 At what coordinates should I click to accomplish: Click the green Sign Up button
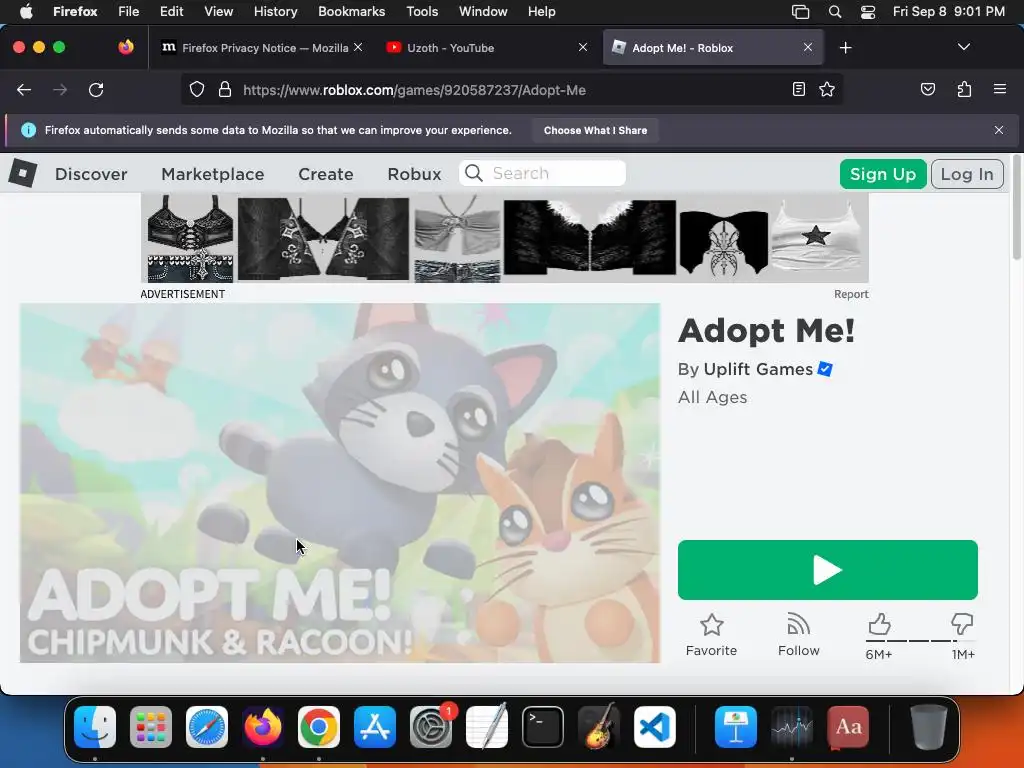(x=882, y=174)
